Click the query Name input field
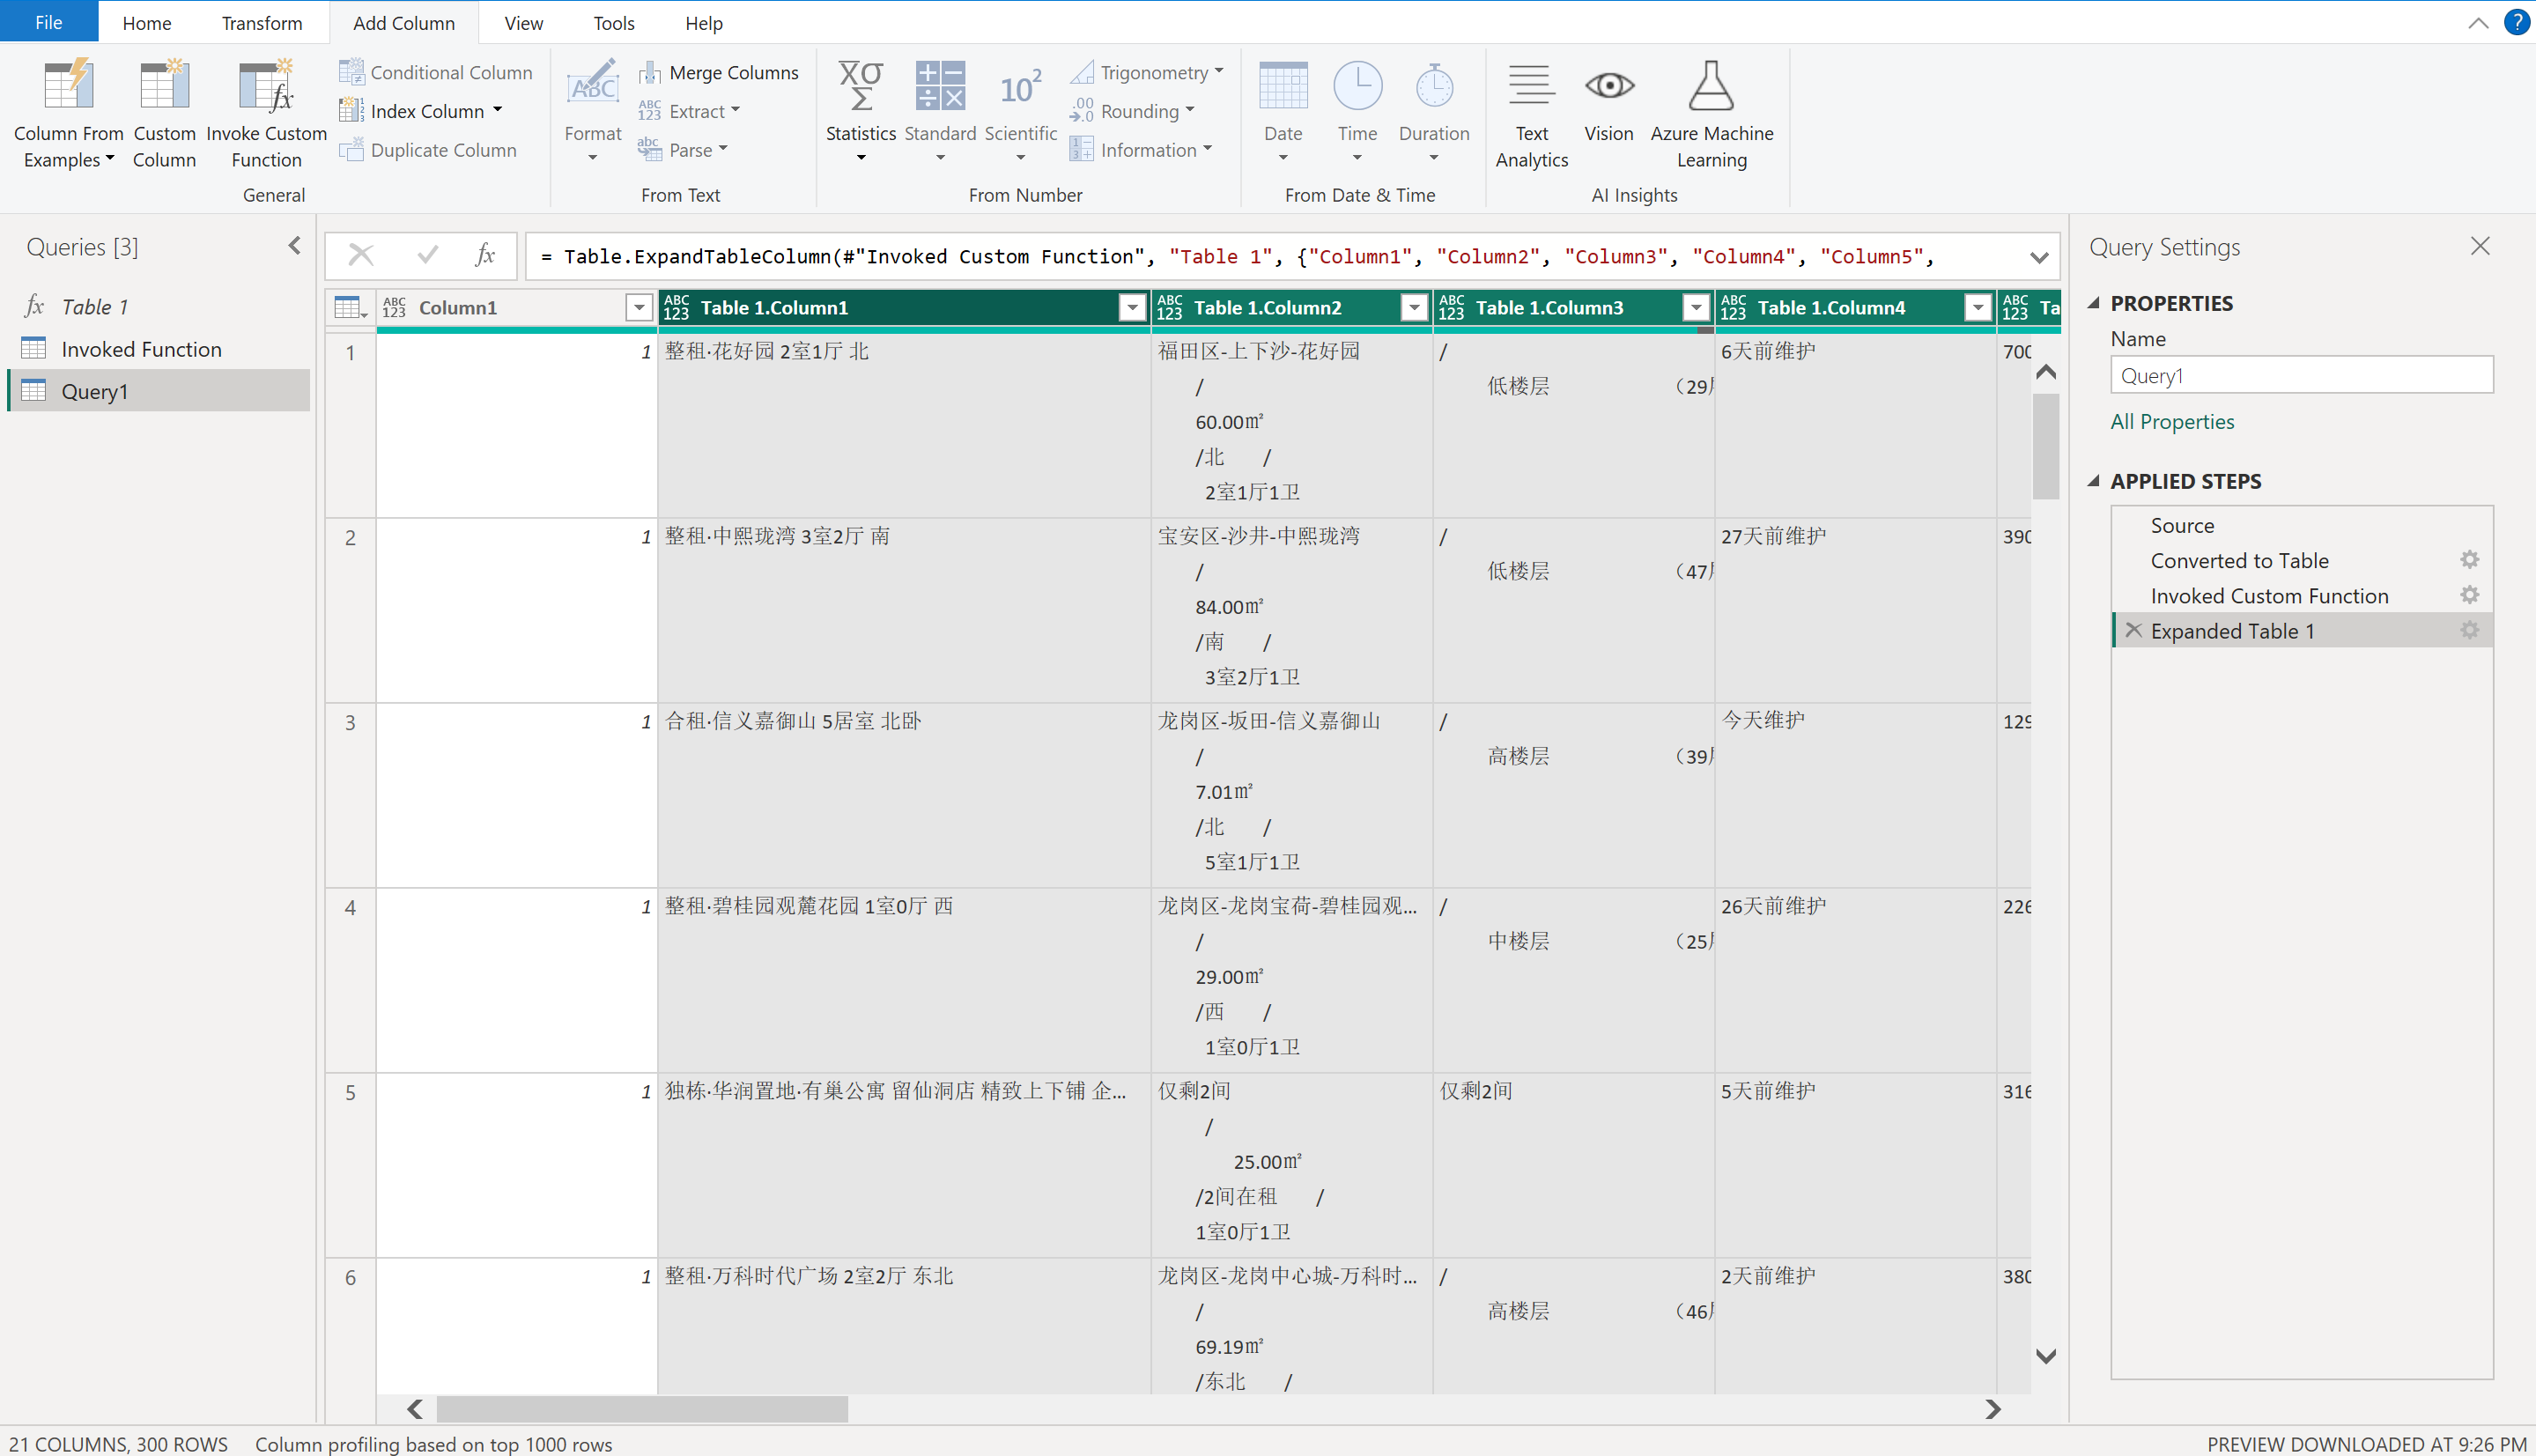Screen dimensions: 2536x1456 pos(2300,376)
